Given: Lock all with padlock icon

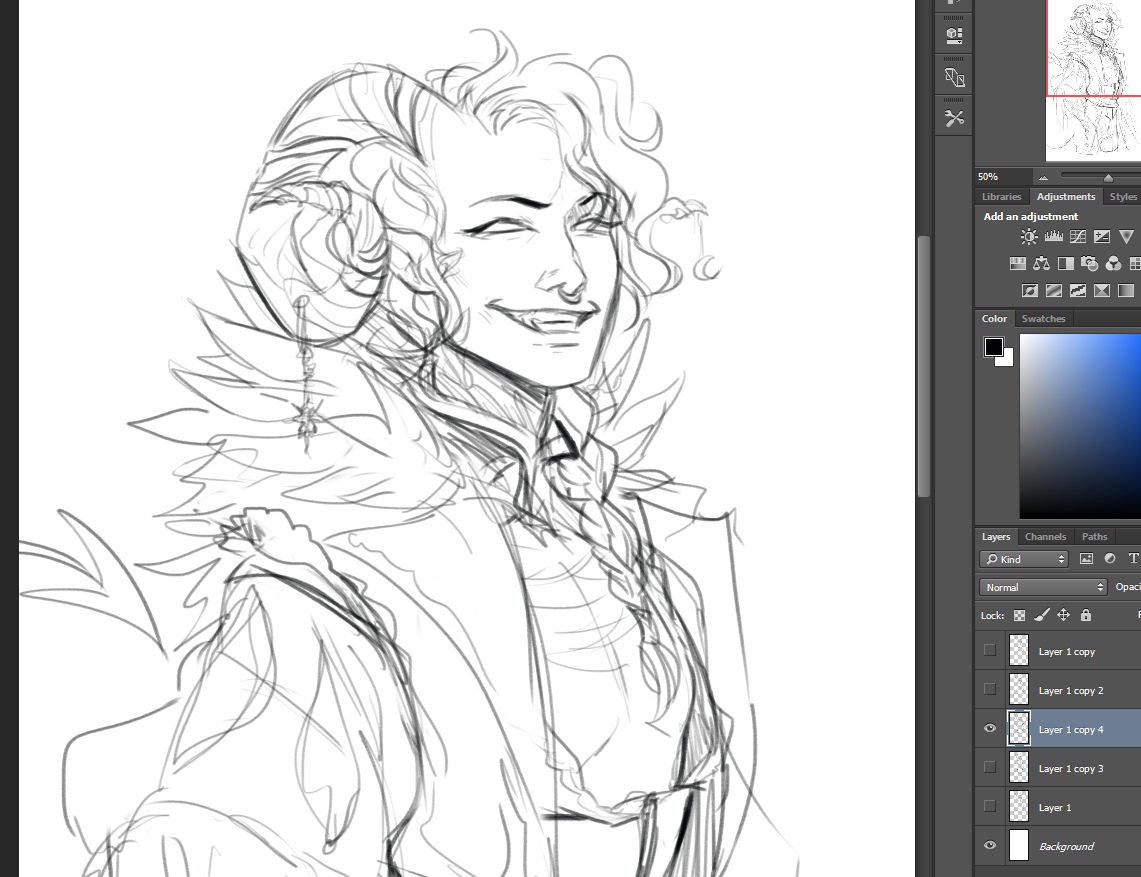Looking at the screenshot, I should [1086, 615].
